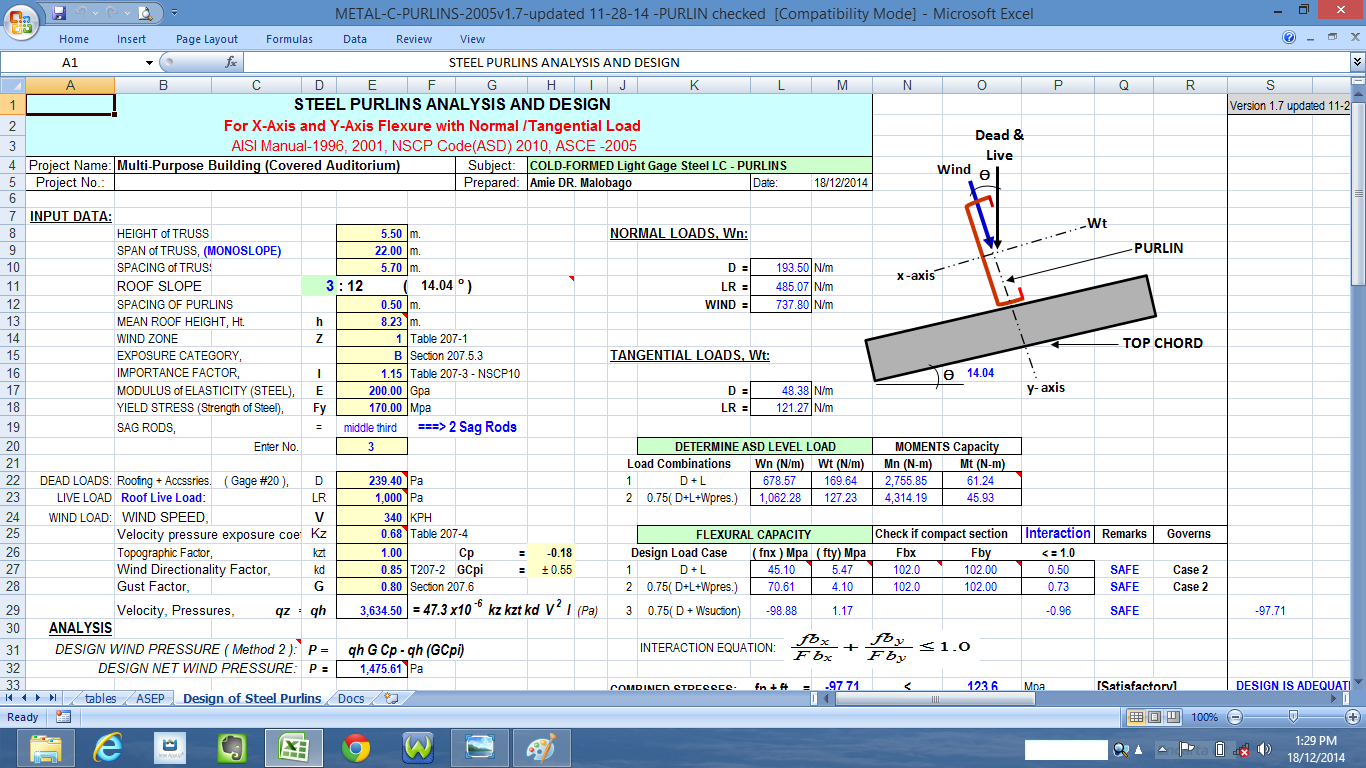Click the 100% zoom level button

(x=1204, y=717)
